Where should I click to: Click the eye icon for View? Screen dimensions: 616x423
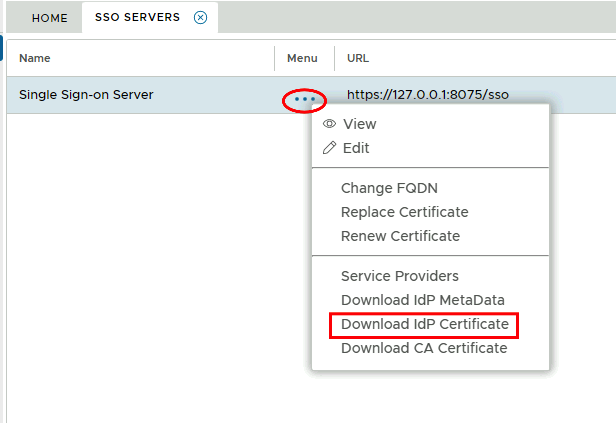329,124
